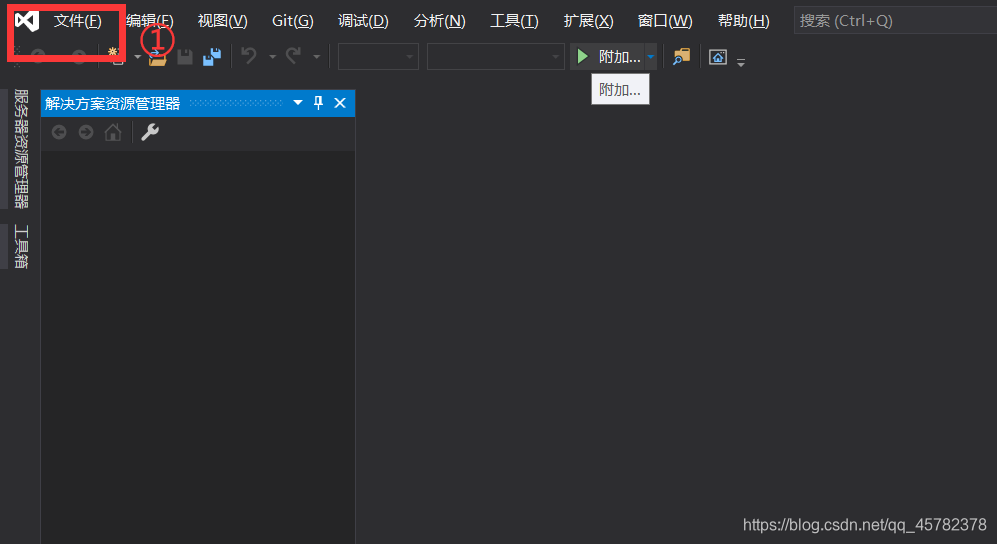Click the Home icon in Solution Explorer
This screenshot has height=544, width=997.
coord(113,132)
